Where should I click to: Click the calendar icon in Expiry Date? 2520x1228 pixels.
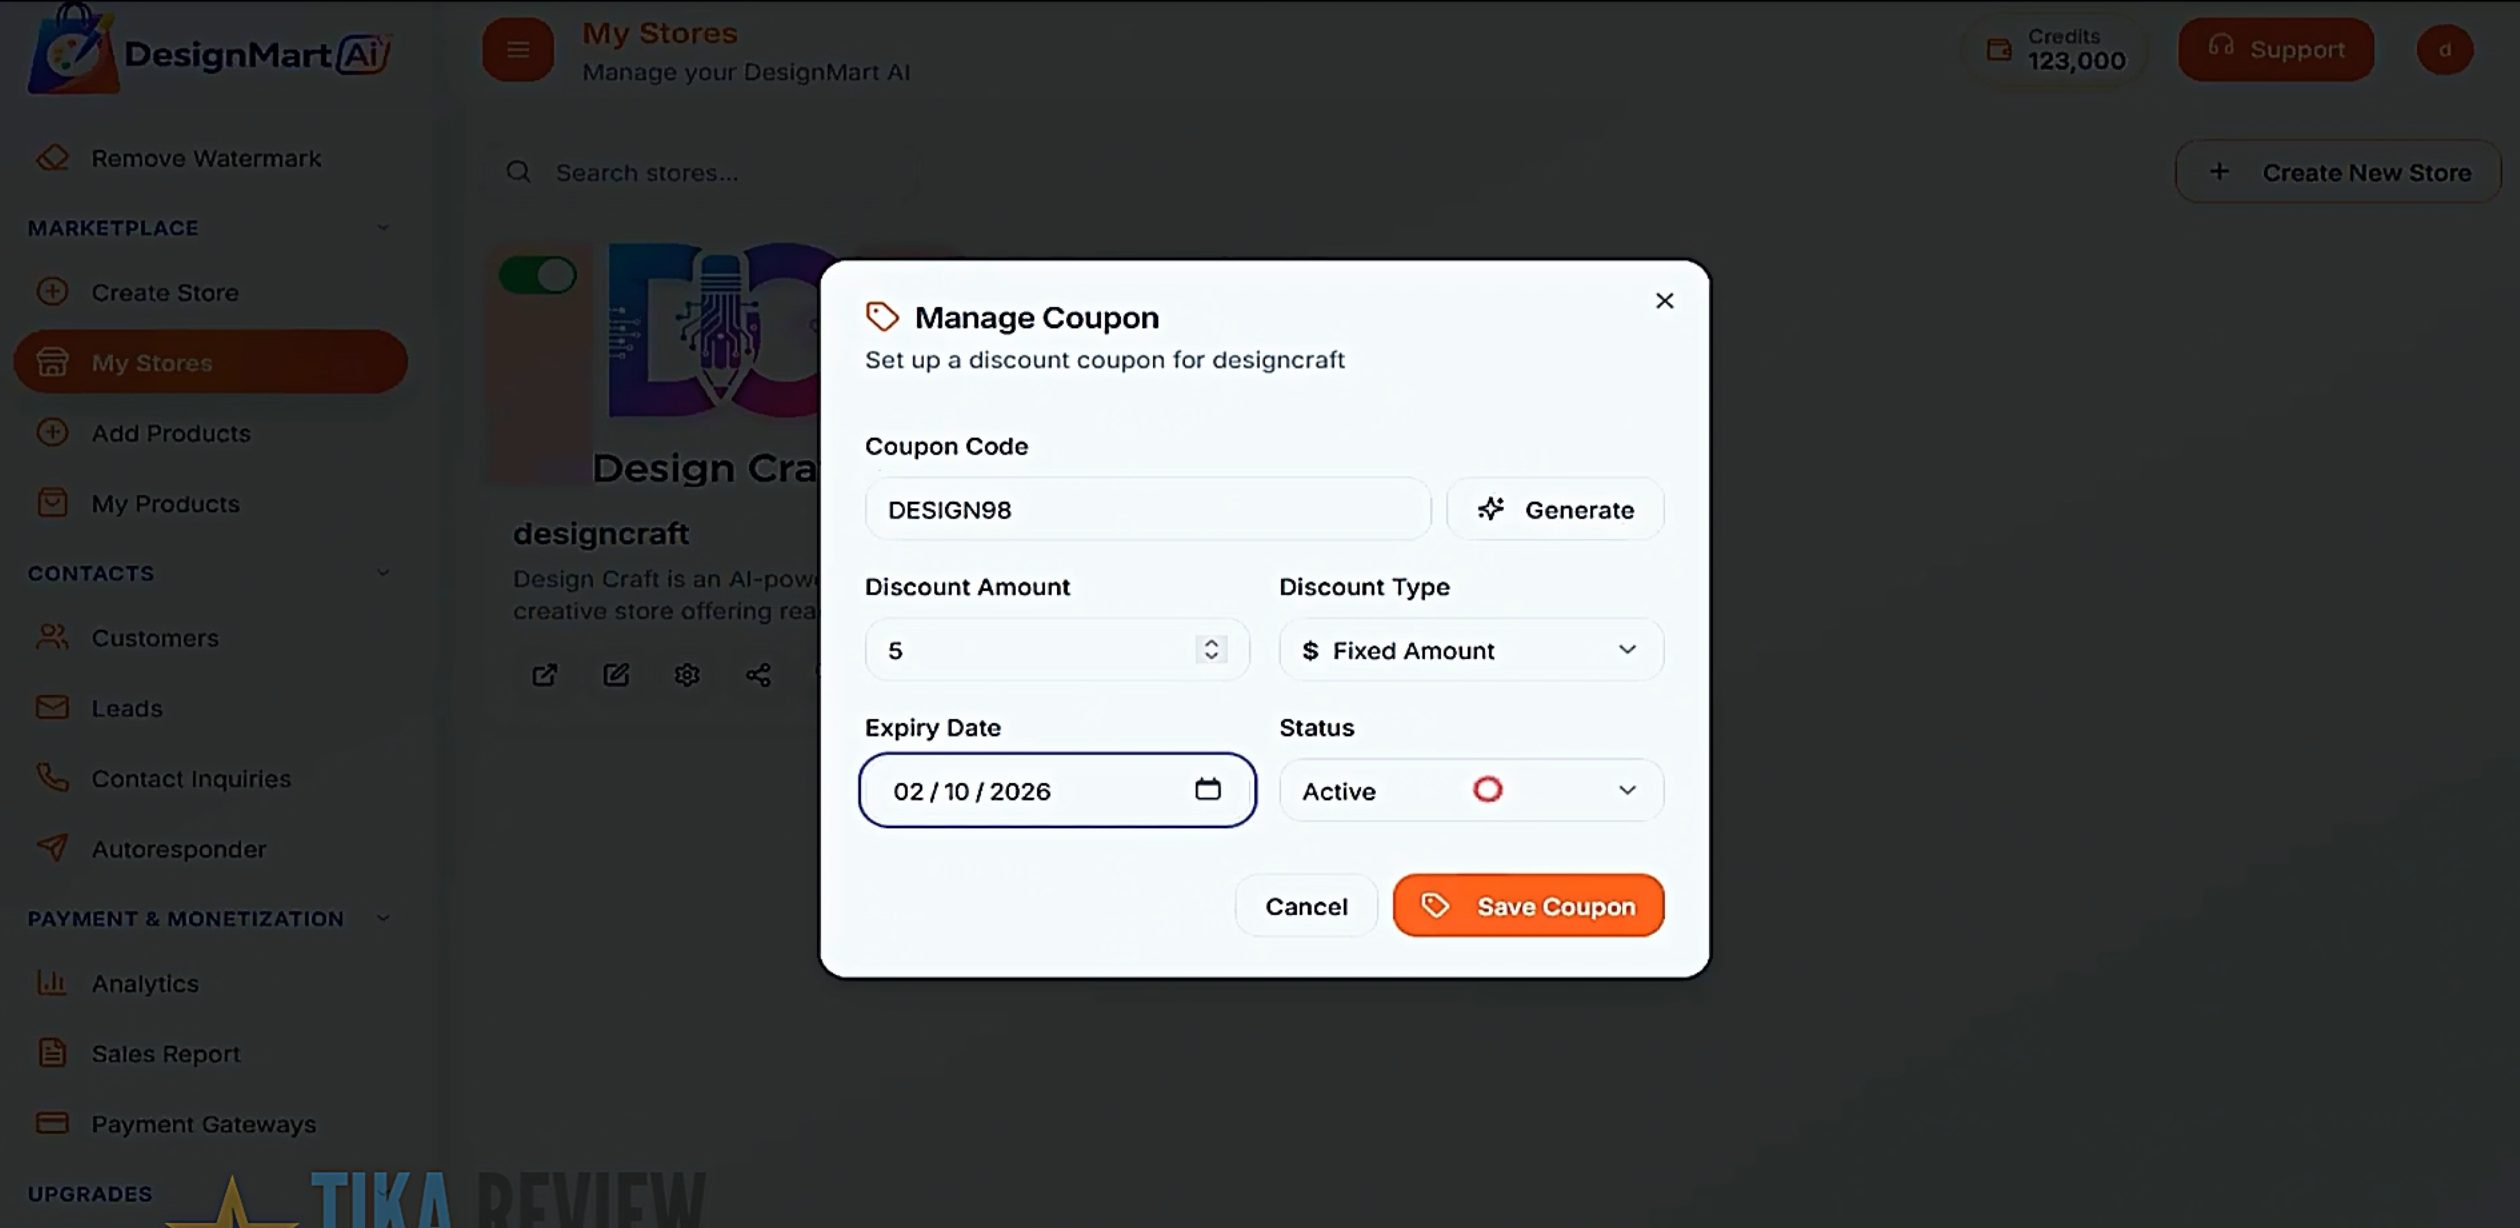pos(1209,790)
